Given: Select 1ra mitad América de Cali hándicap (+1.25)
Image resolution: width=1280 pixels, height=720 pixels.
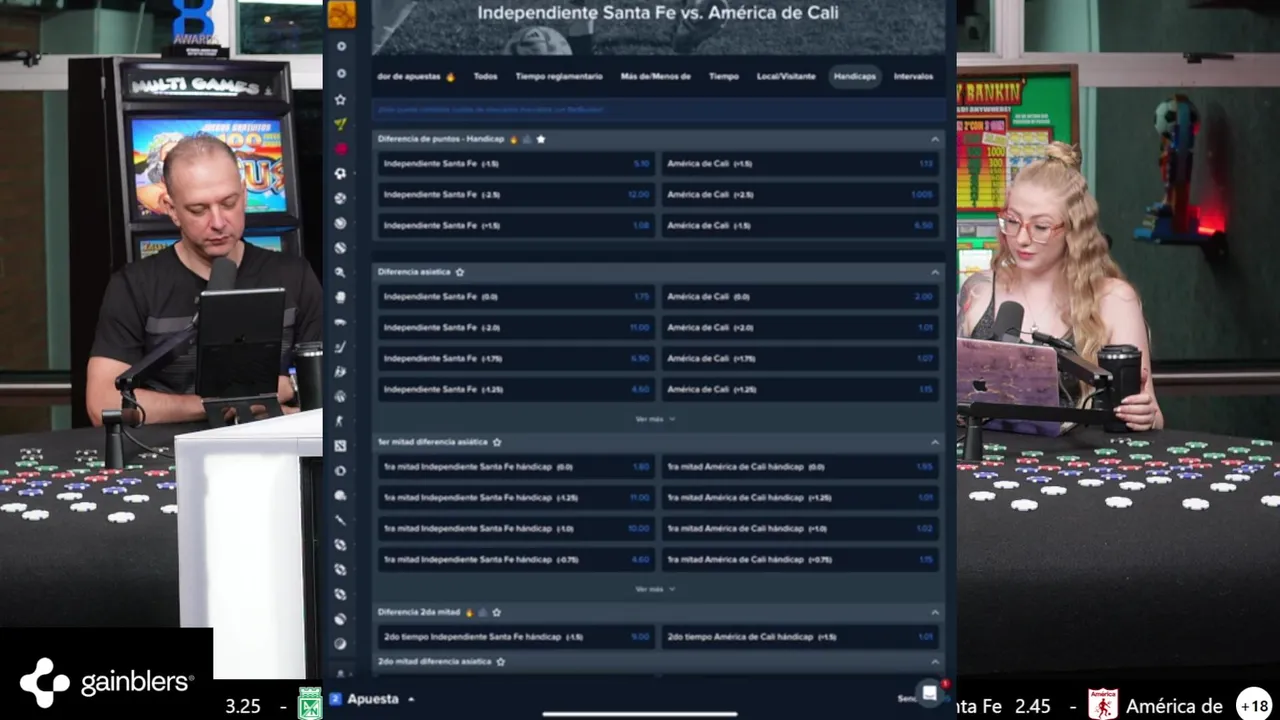Looking at the screenshot, I should tap(800, 498).
